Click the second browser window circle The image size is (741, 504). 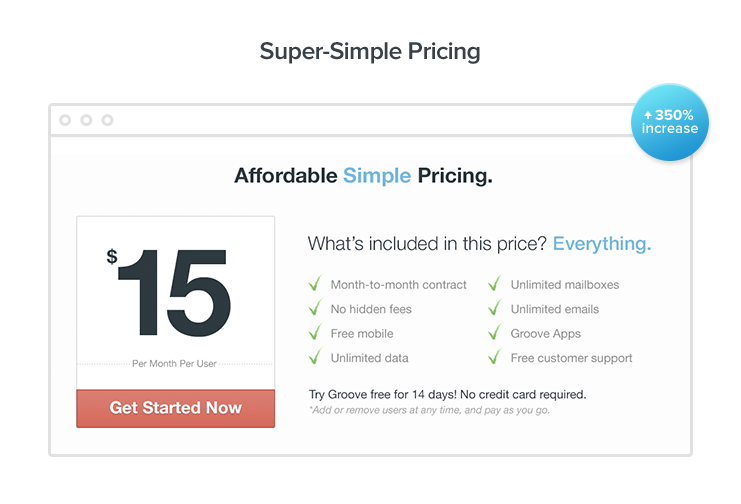[x=86, y=120]
